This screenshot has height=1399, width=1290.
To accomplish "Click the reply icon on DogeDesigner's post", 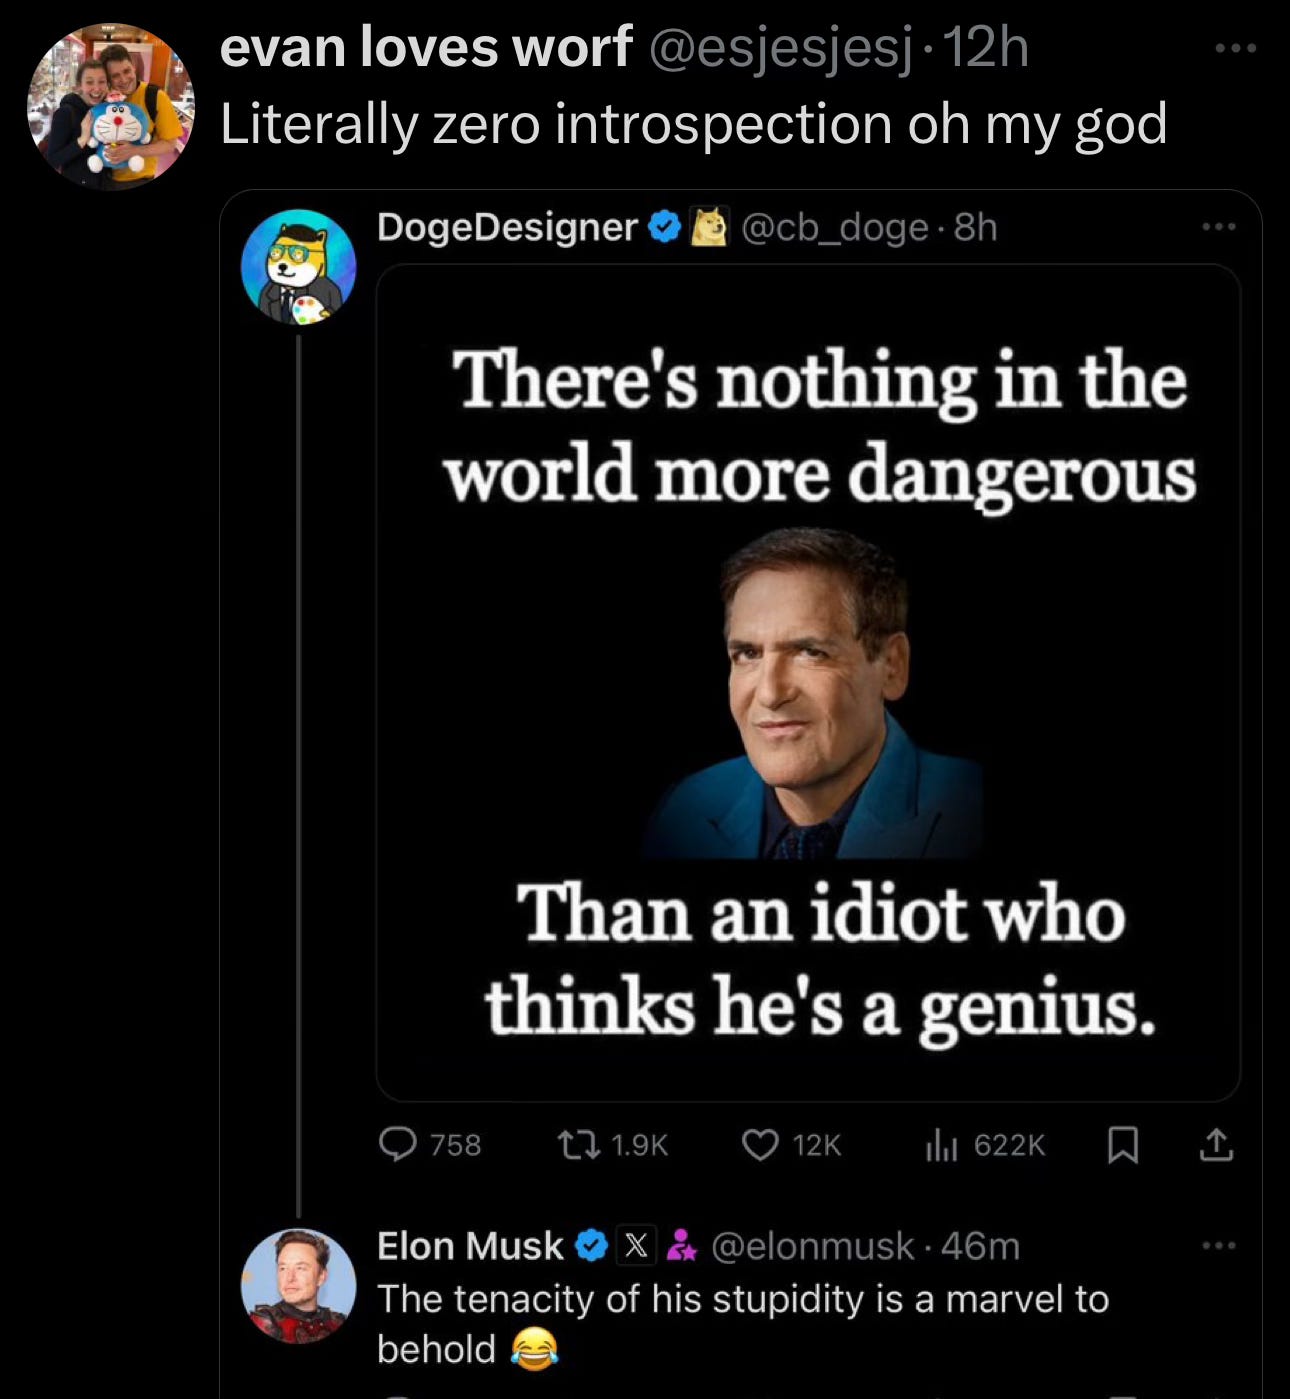I will tap(399, 1144).
